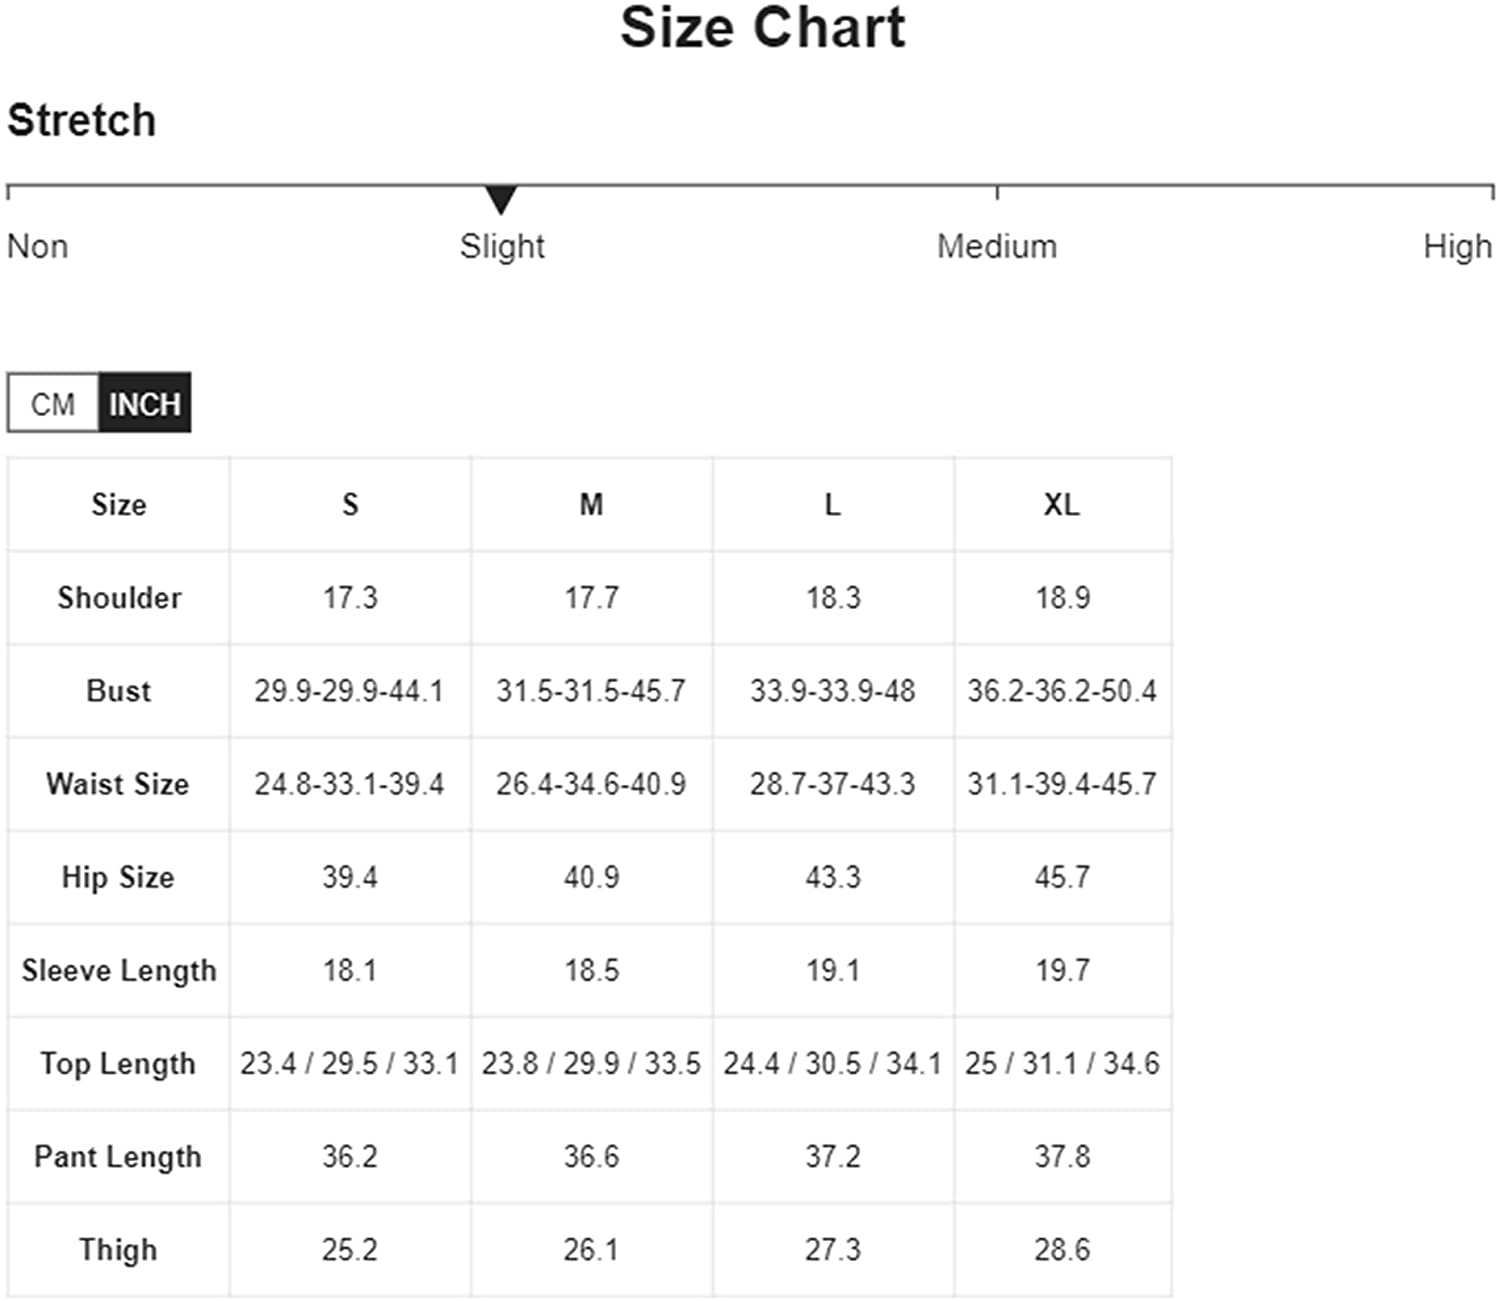Screen dimensions: 1500x1301
Task: Select the L size column header
Action: click(833, 504)
